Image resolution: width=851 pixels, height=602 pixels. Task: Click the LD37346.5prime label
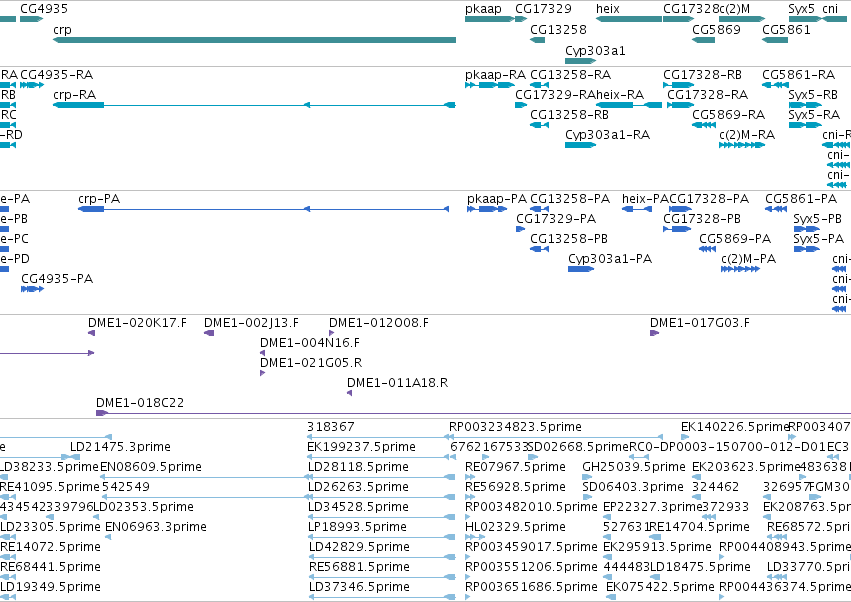pyautogui.click(x=359, y=587)
